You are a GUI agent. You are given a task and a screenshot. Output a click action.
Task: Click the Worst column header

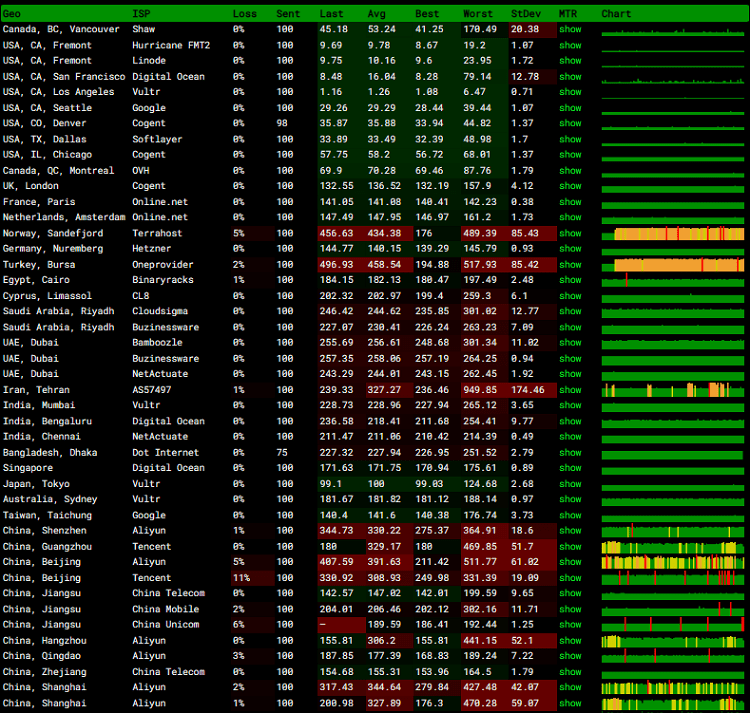click(478, 13)
